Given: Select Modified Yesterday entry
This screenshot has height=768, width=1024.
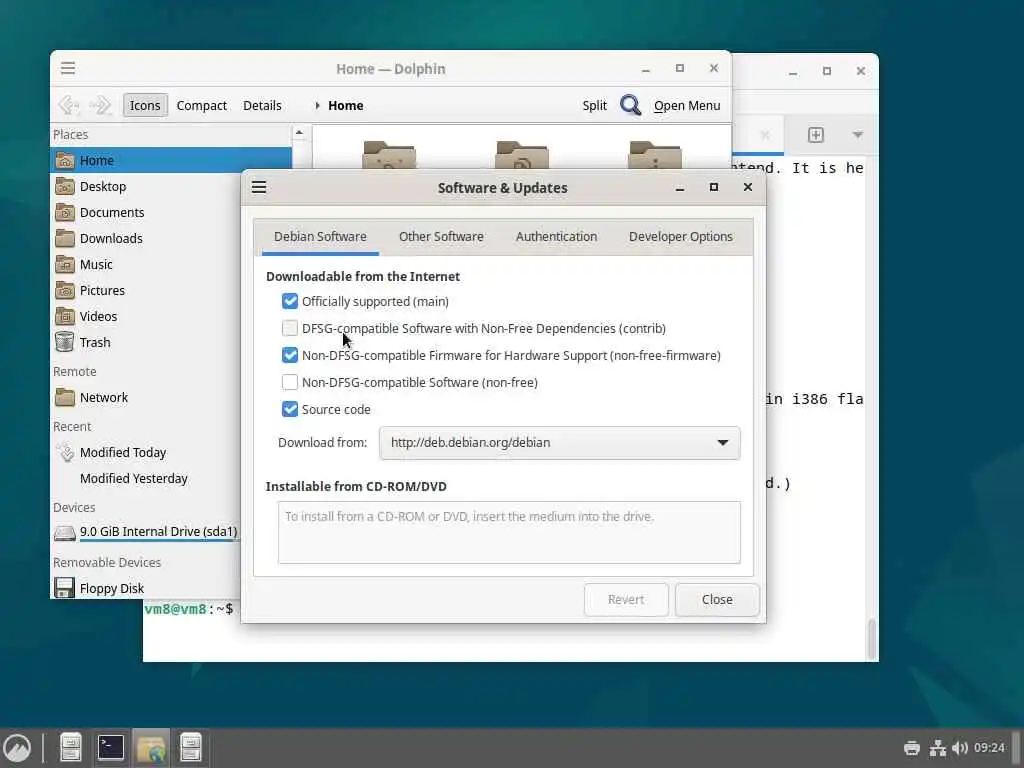Looking at the screenshot, I should (133, 478).
